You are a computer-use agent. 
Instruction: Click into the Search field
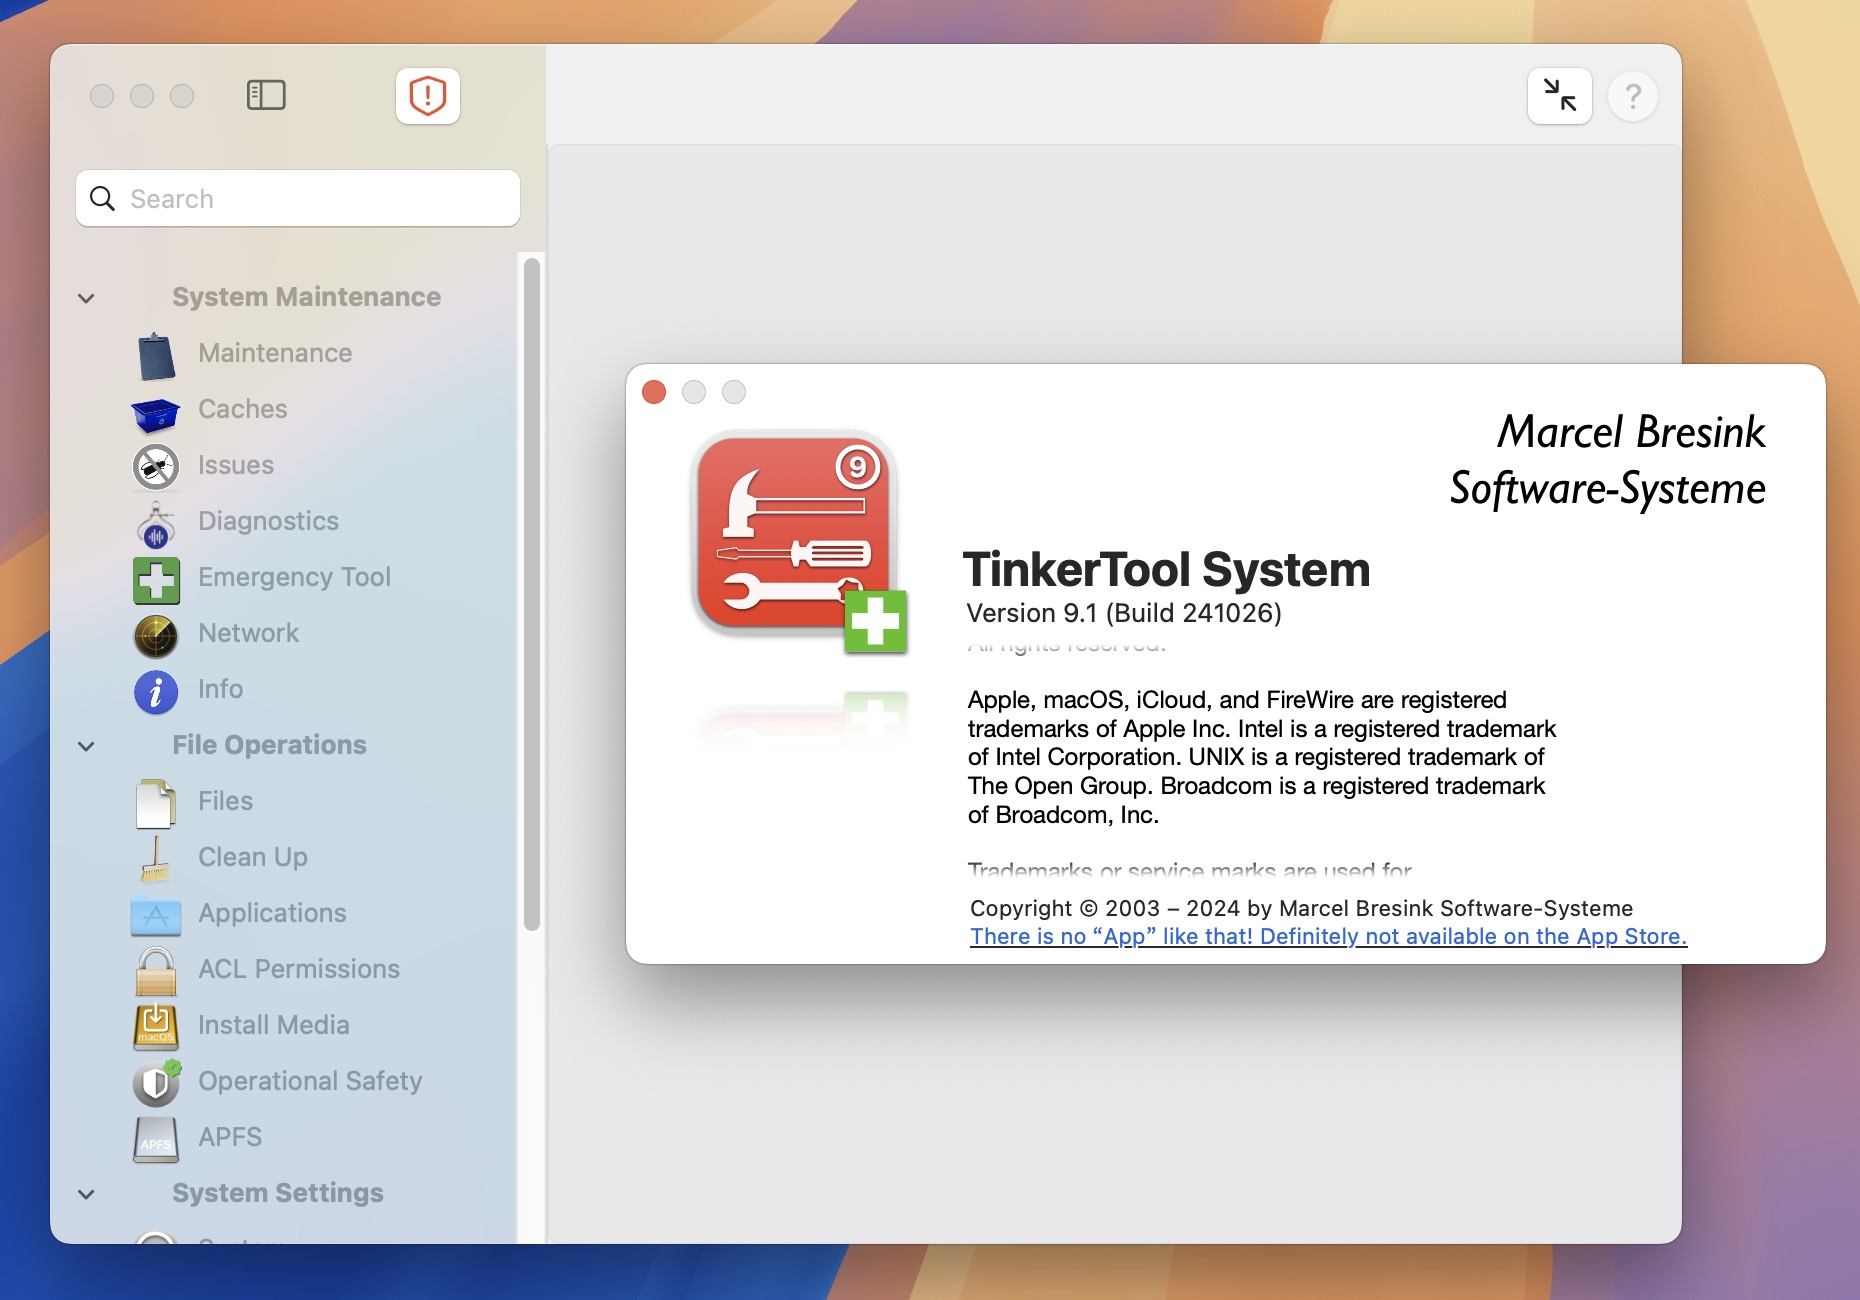[x=298, y=198]
